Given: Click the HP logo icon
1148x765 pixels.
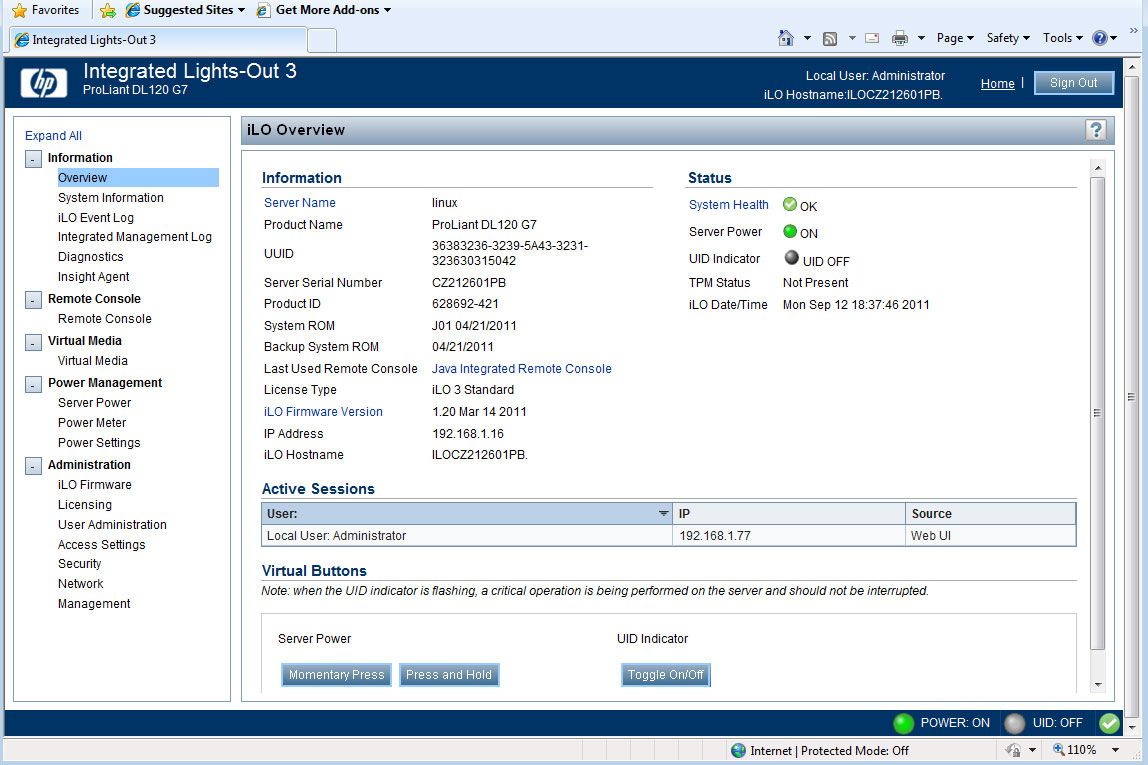Looking at the screenshot, I should (43, 83).
